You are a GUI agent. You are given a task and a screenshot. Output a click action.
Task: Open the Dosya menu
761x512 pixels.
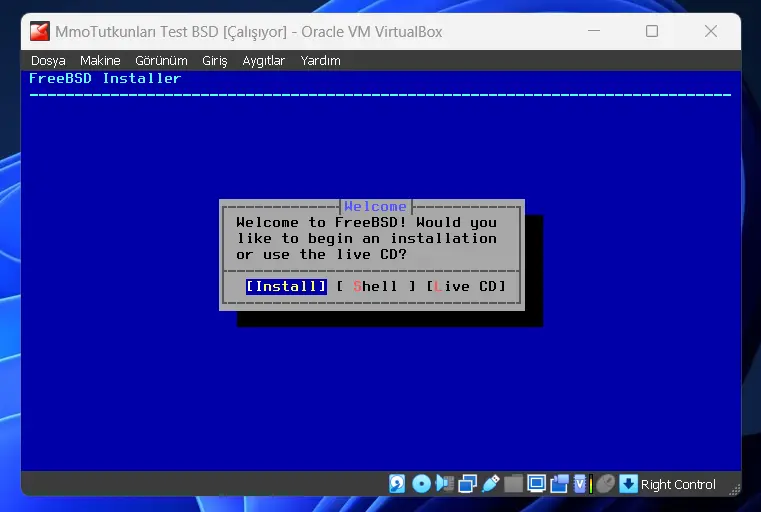(x=48, y=61)
